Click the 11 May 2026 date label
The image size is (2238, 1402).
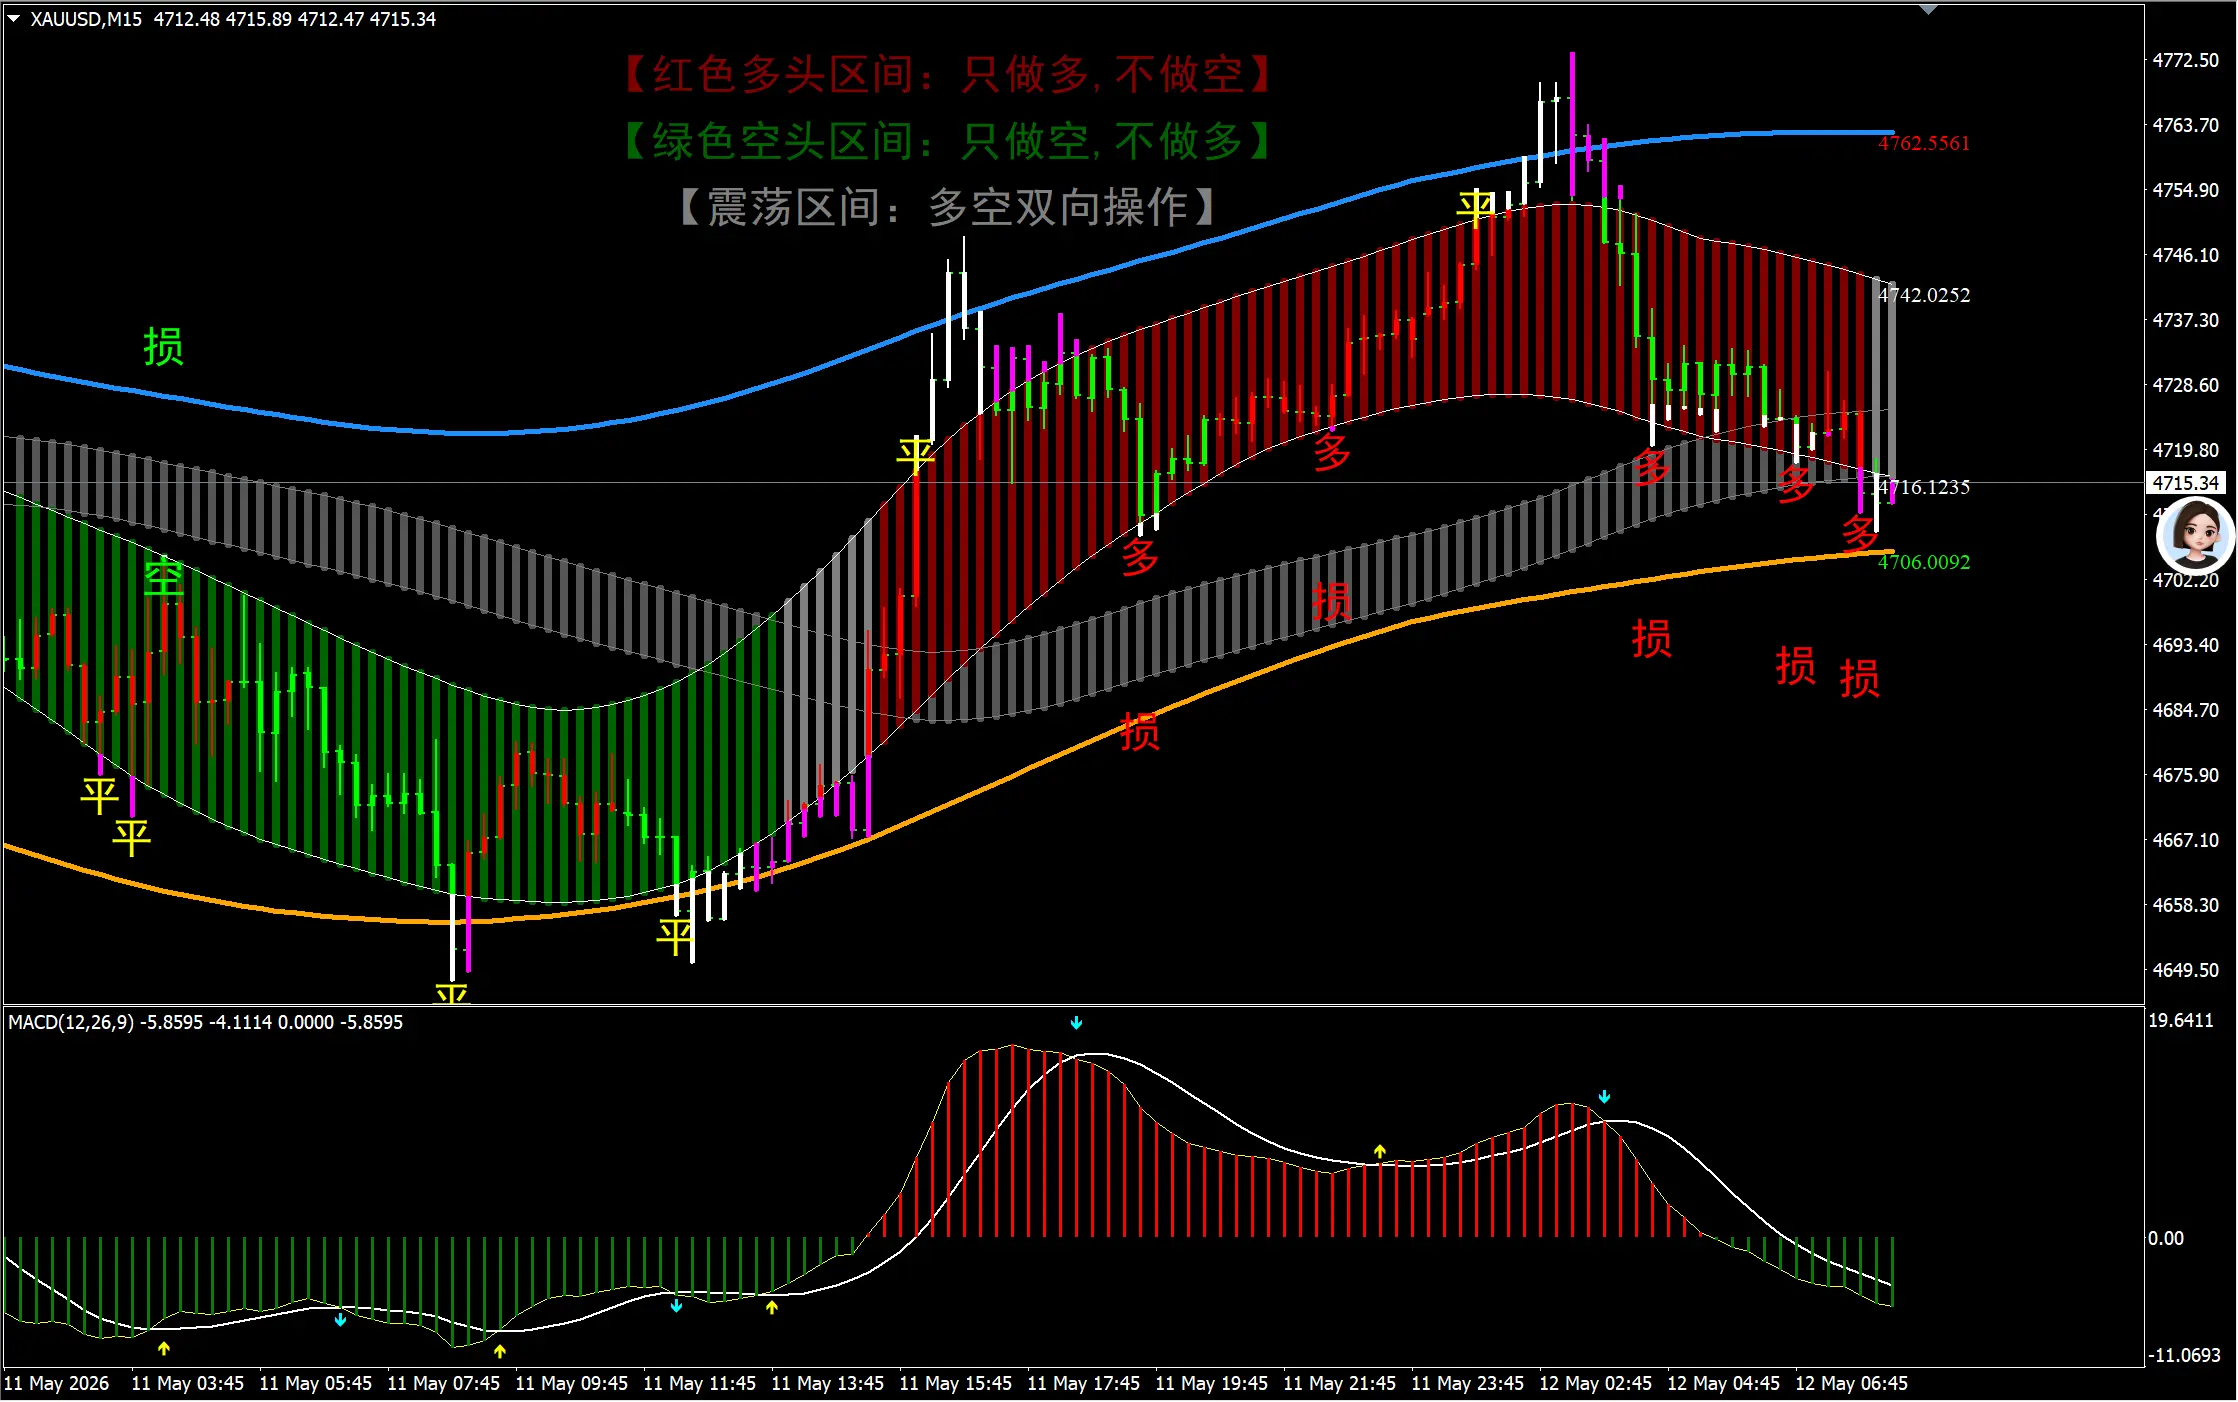pyautogui.click(x=57, y=1383)
